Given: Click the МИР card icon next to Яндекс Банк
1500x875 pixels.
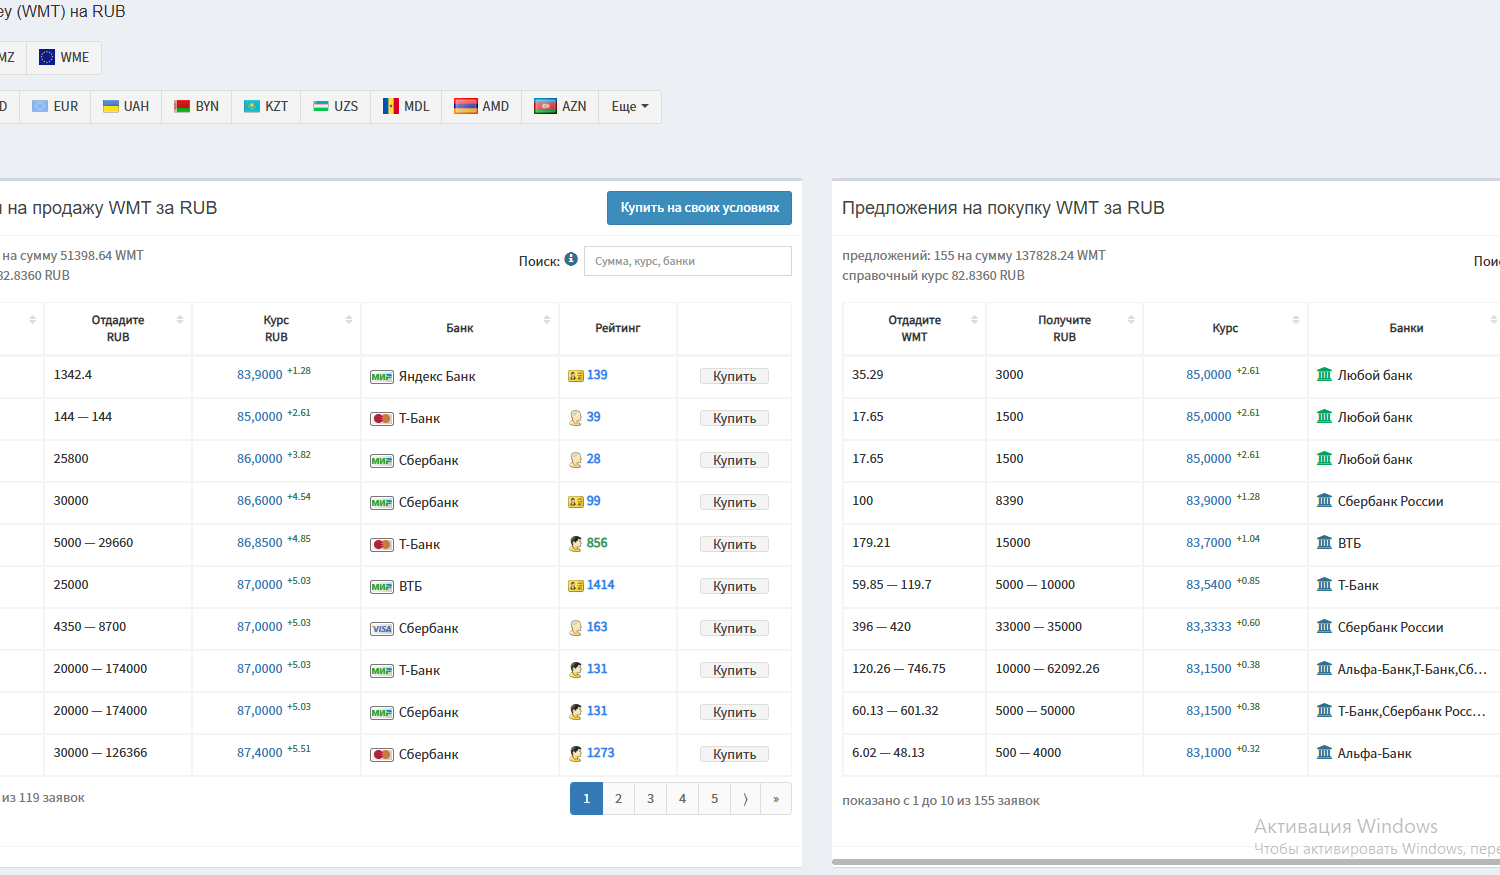Looking at the screenshot, I should click(382, 377).
